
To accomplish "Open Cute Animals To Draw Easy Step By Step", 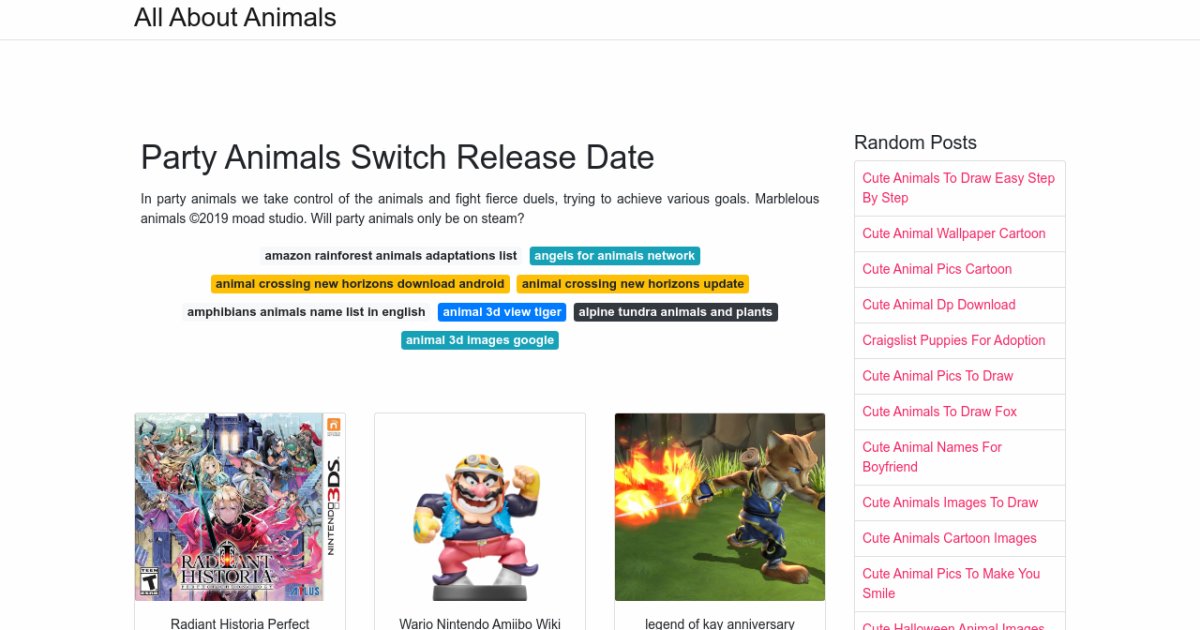I will point(959,188).
